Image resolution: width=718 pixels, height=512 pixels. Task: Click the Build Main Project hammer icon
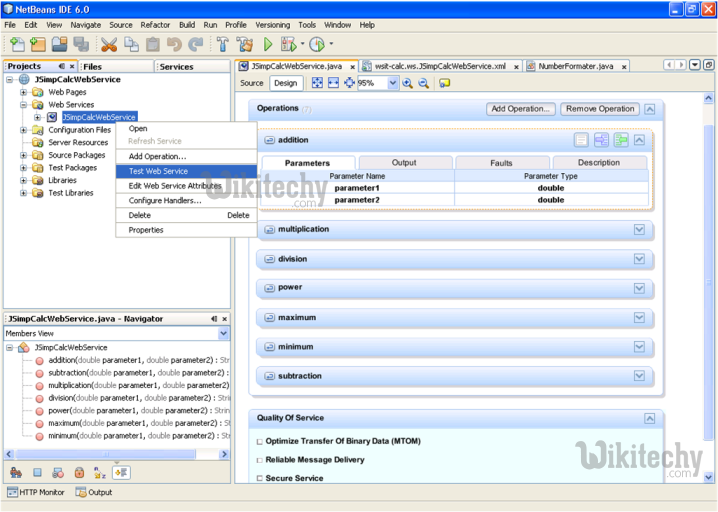pyautogui.click(x=223, y=44)
